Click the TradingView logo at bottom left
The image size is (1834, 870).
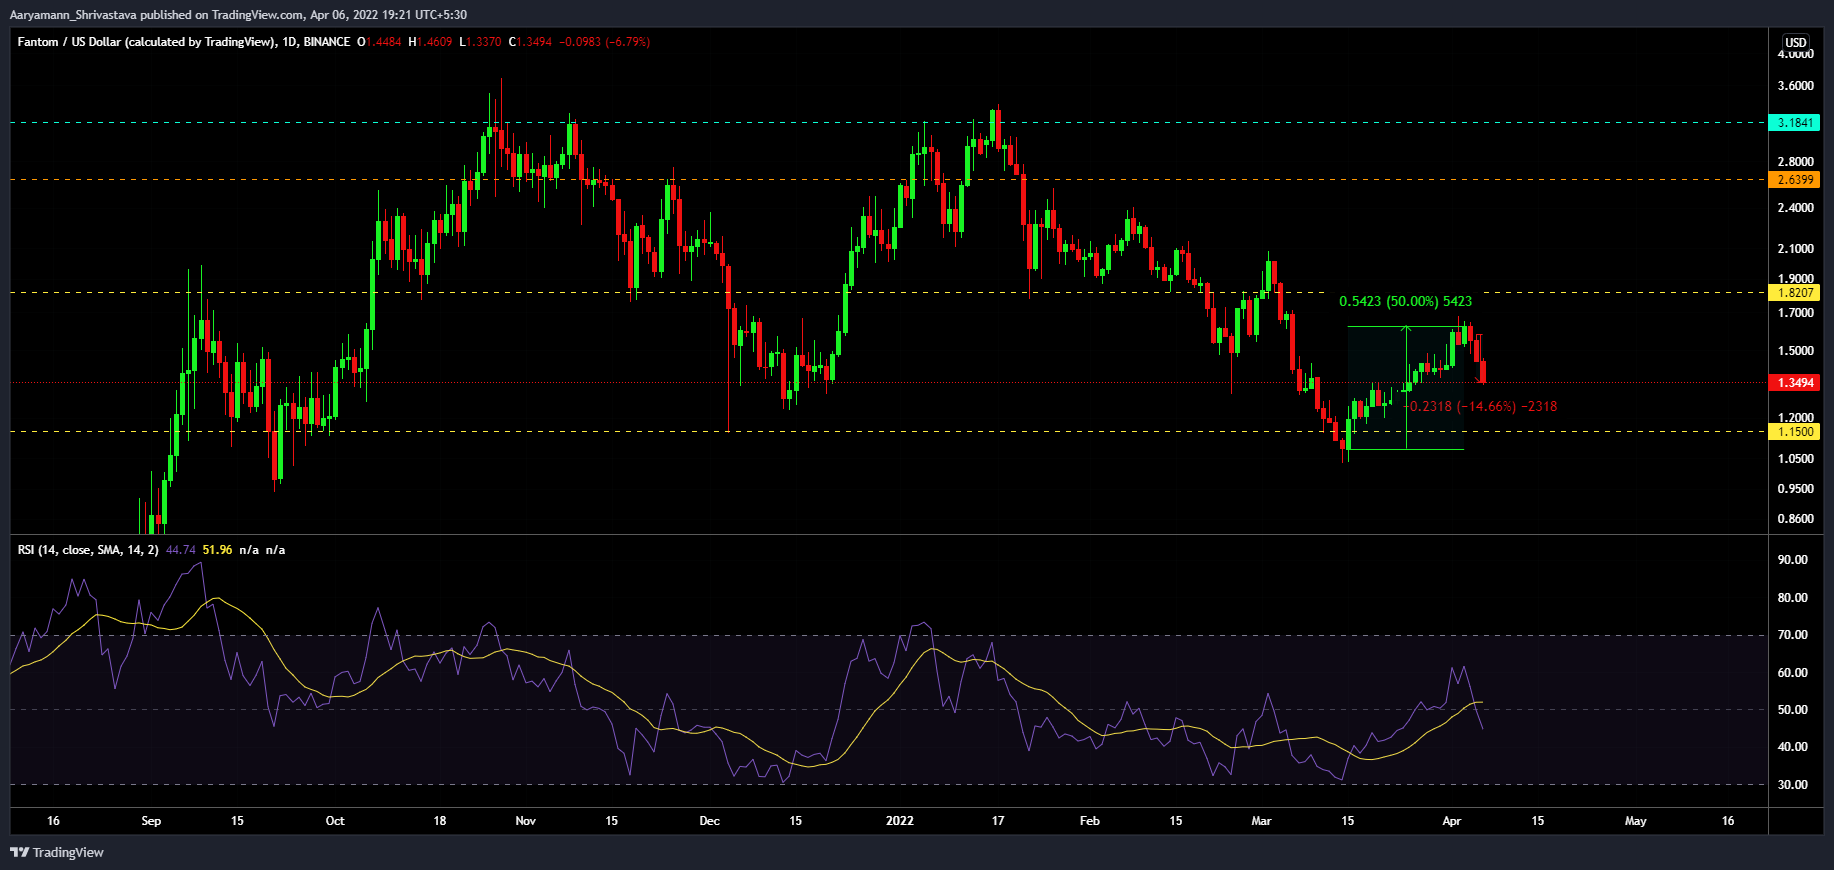coord(57,852)
